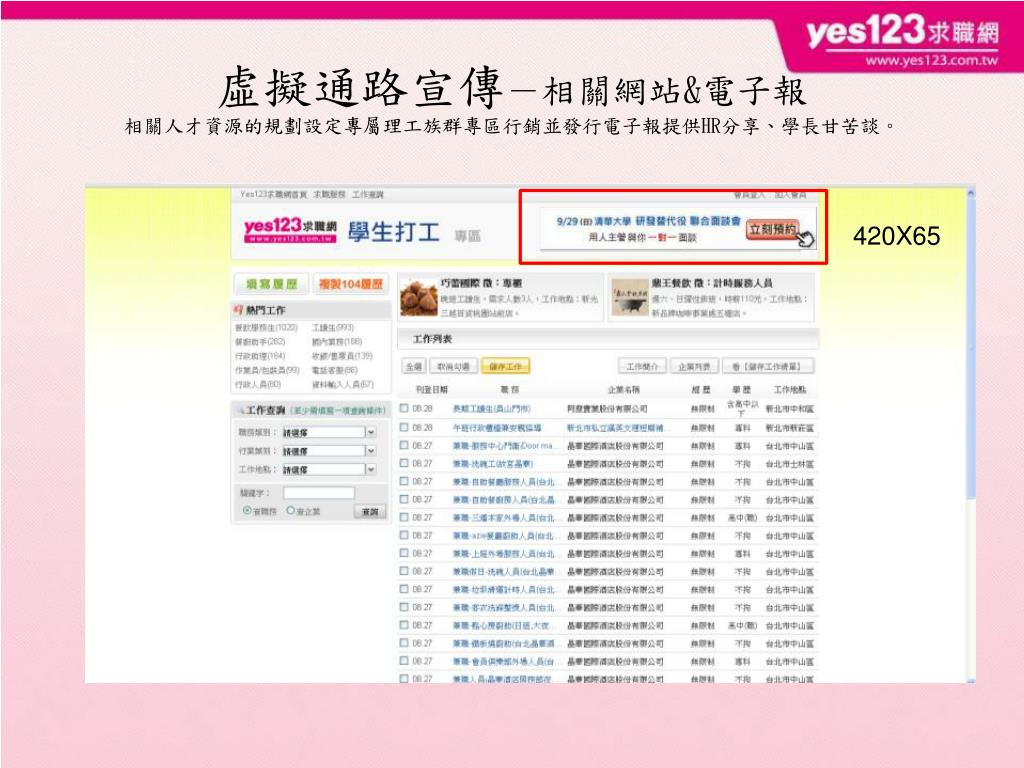Click the hand cursor icon on 立刻預約
Viewport: 1024px width, 768px height.
click(806, 238)
